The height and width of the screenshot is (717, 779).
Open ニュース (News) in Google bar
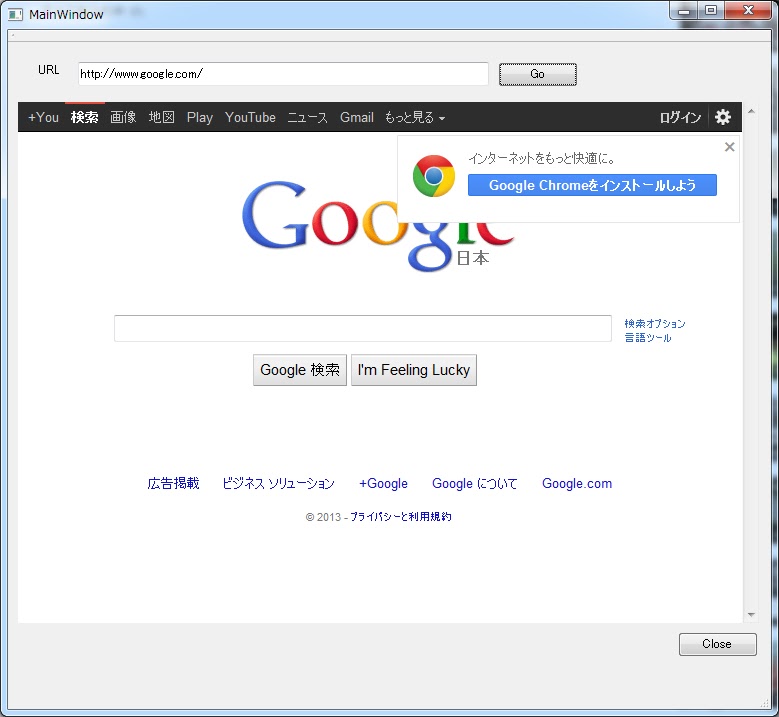pyautogui.click(x=308, y=118)
